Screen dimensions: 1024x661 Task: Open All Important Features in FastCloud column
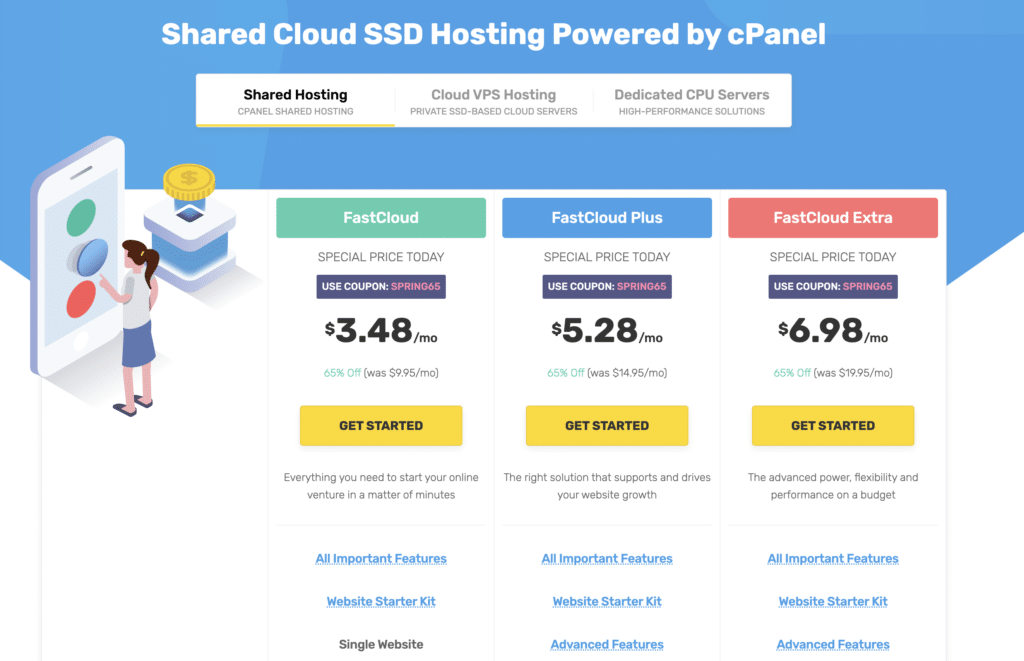pyautogui.click(x=381, y=558)
